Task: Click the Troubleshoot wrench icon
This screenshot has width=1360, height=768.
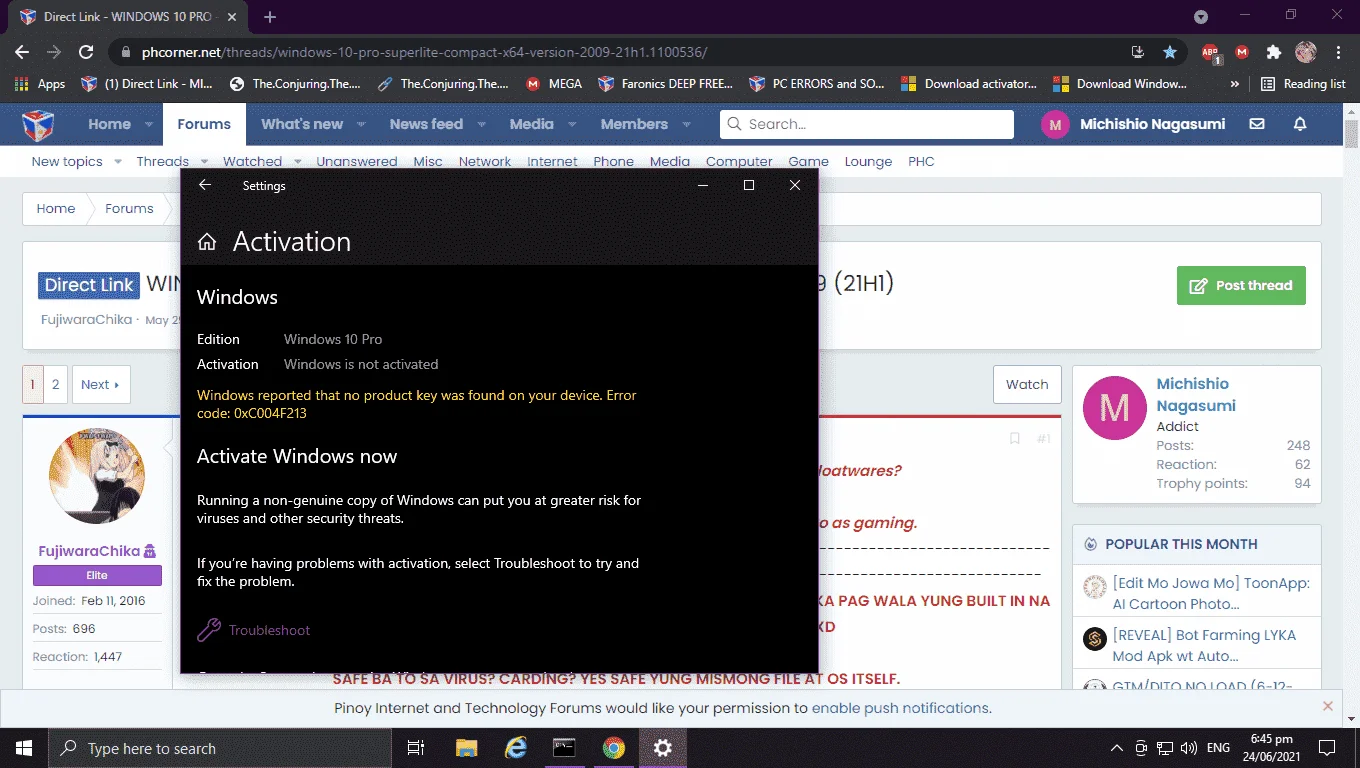Action: click(209, 630)
